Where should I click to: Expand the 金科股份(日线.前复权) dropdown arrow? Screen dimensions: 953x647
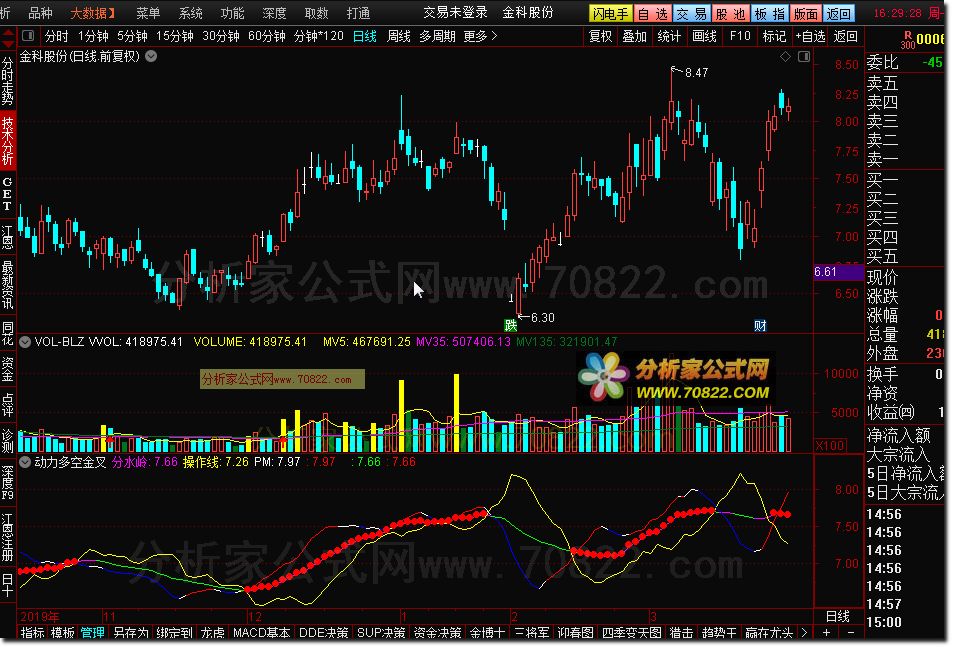point(151,56)
